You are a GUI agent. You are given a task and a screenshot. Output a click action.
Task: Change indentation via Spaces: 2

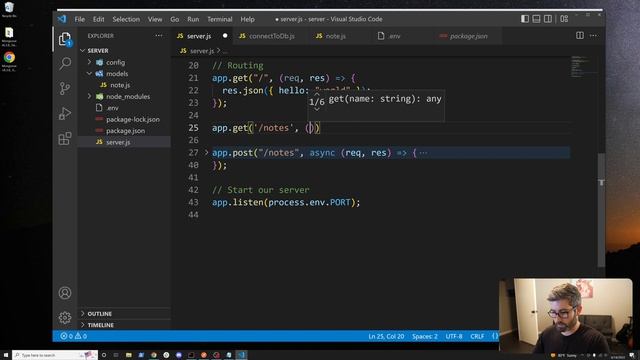[x=424, y=336]
